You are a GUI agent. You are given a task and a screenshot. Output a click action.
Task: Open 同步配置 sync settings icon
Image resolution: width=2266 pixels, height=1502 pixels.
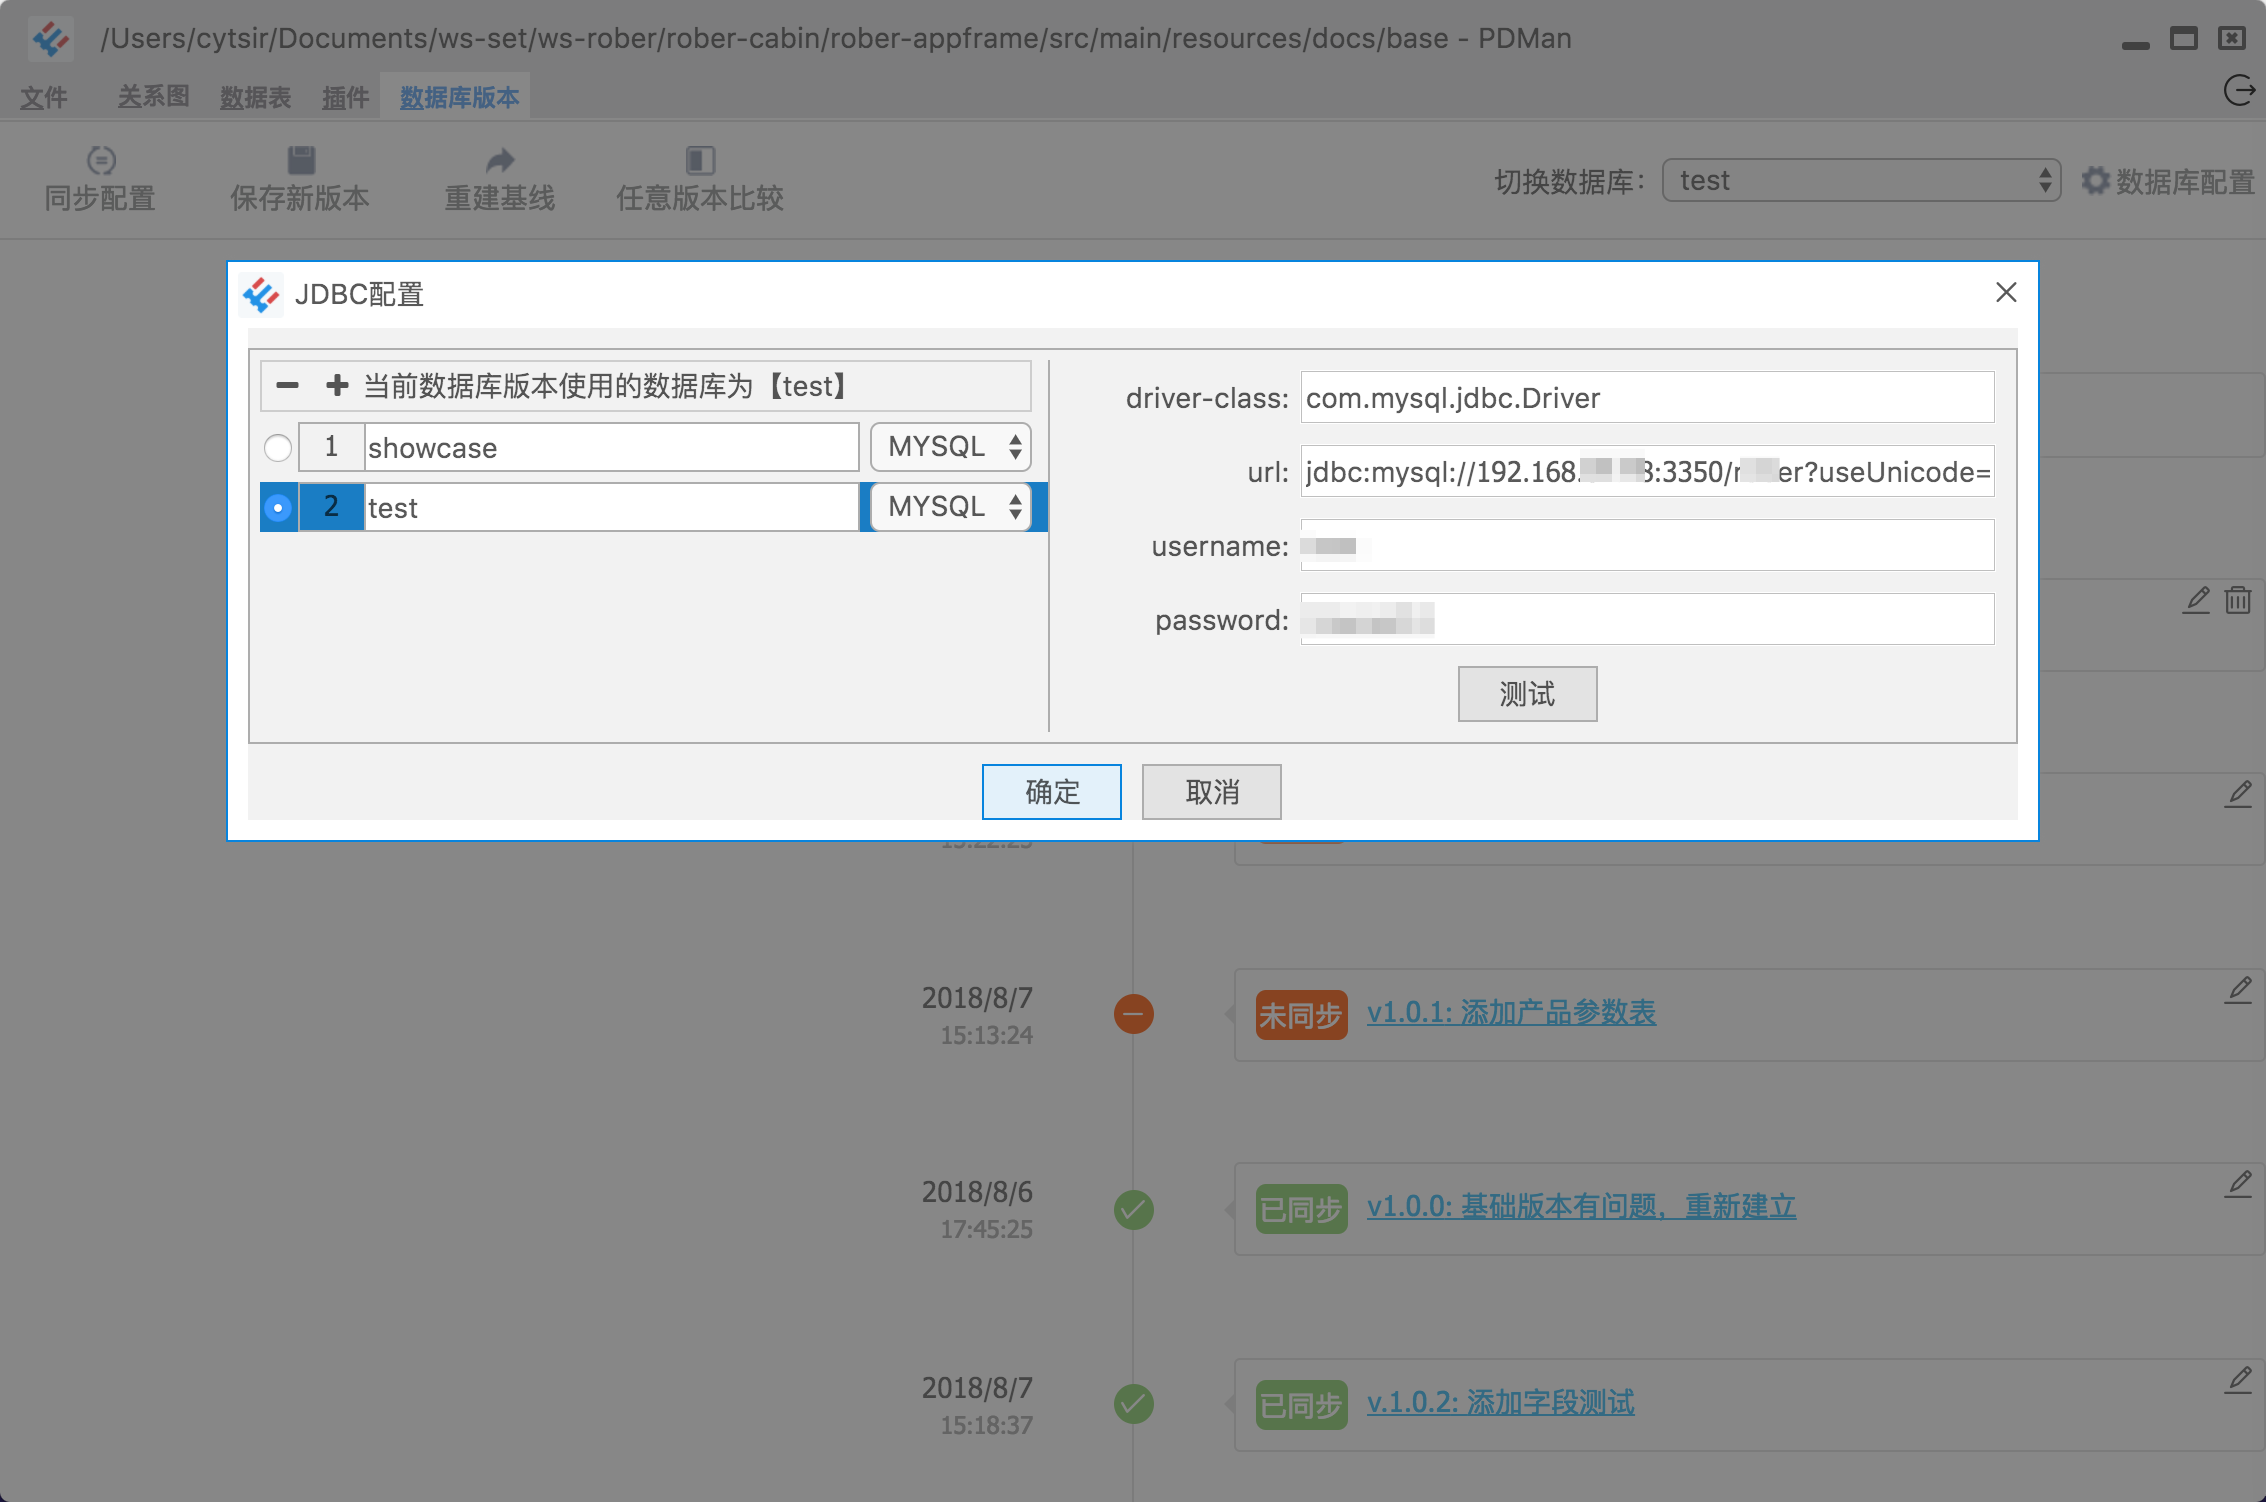[101, 160]
